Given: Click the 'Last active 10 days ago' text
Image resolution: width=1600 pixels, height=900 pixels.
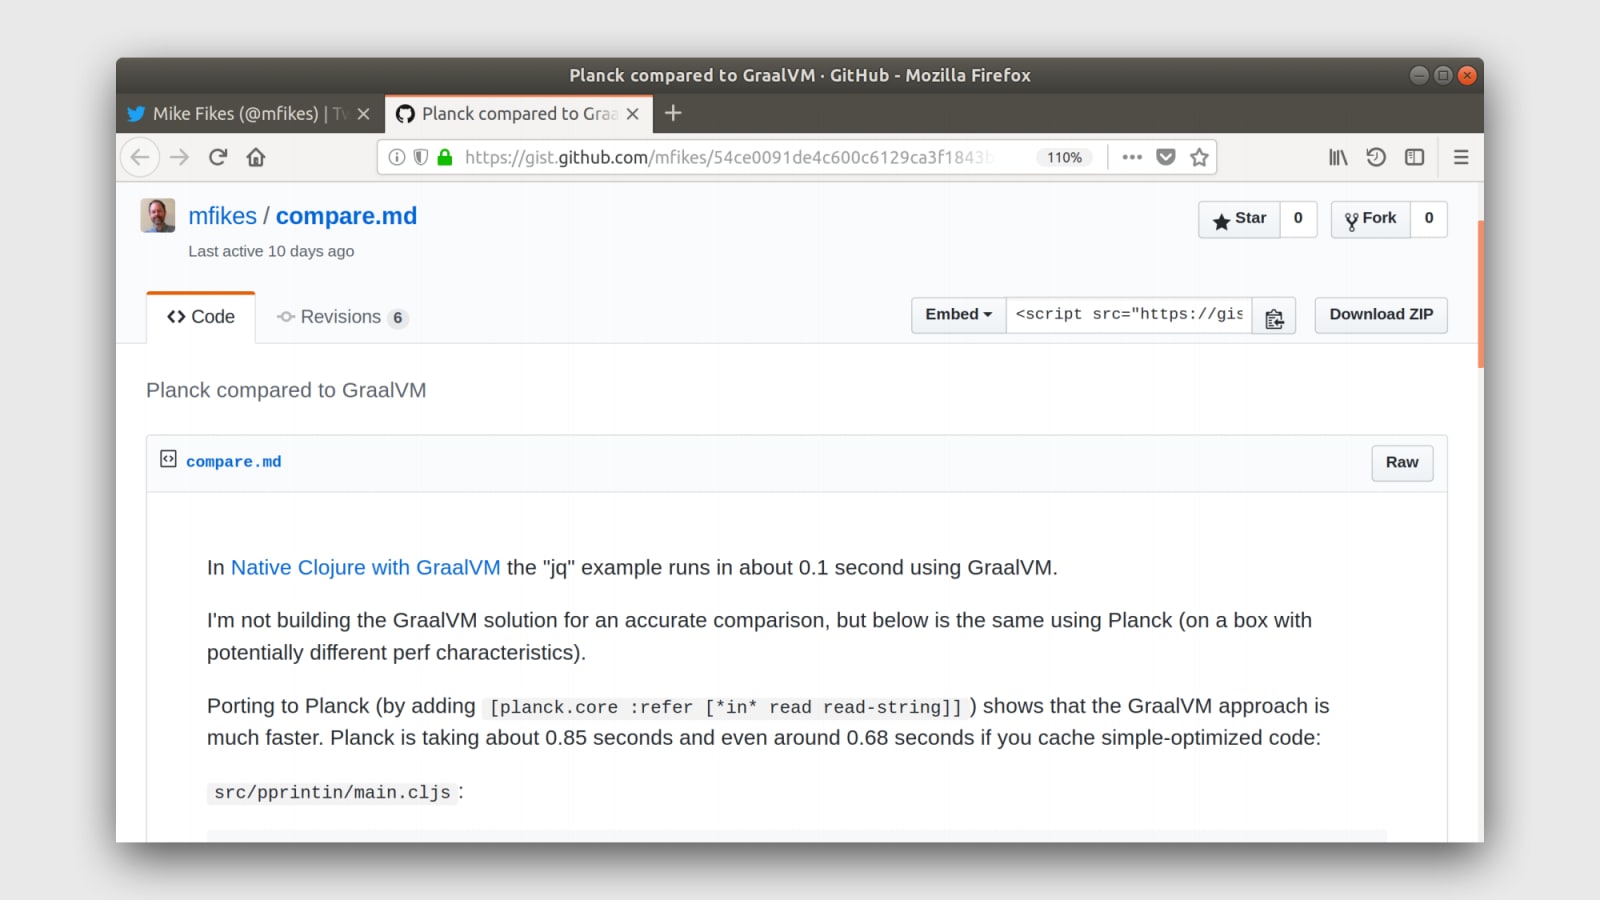Looking at the screenshot, I should [271, 251].
